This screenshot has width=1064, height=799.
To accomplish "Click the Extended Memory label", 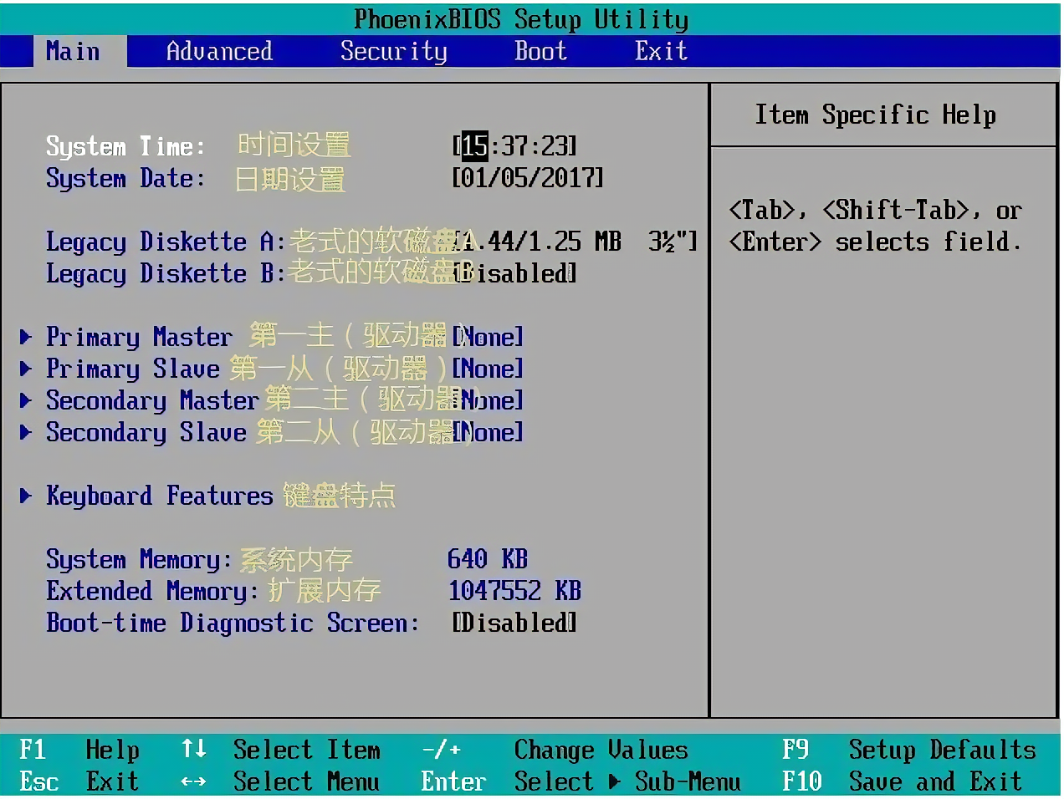I will pos(152,591).
